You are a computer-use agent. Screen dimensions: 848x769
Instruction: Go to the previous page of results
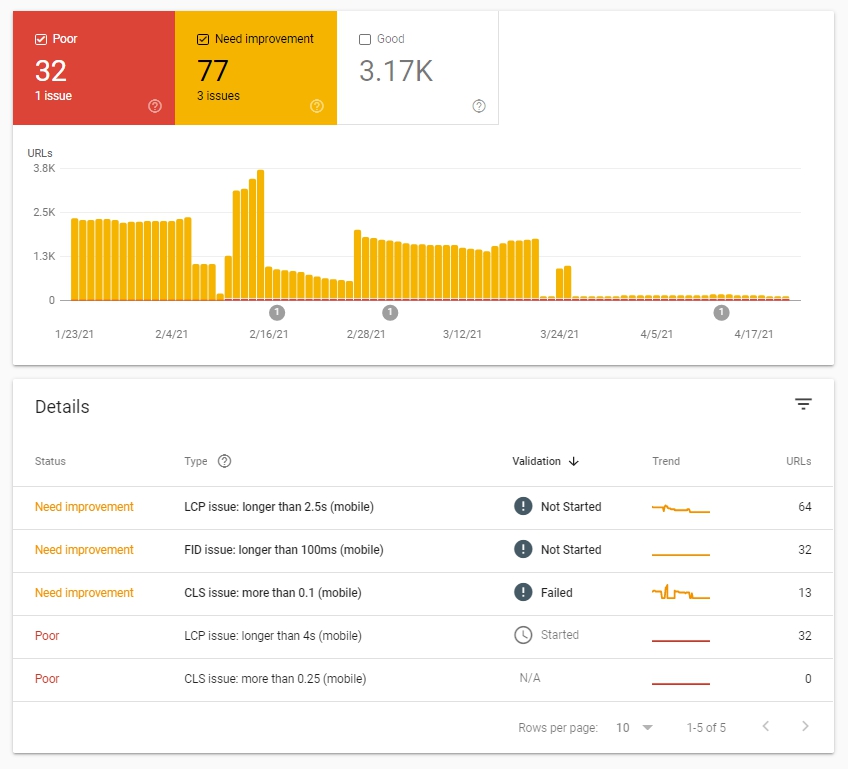pos(766,727)
